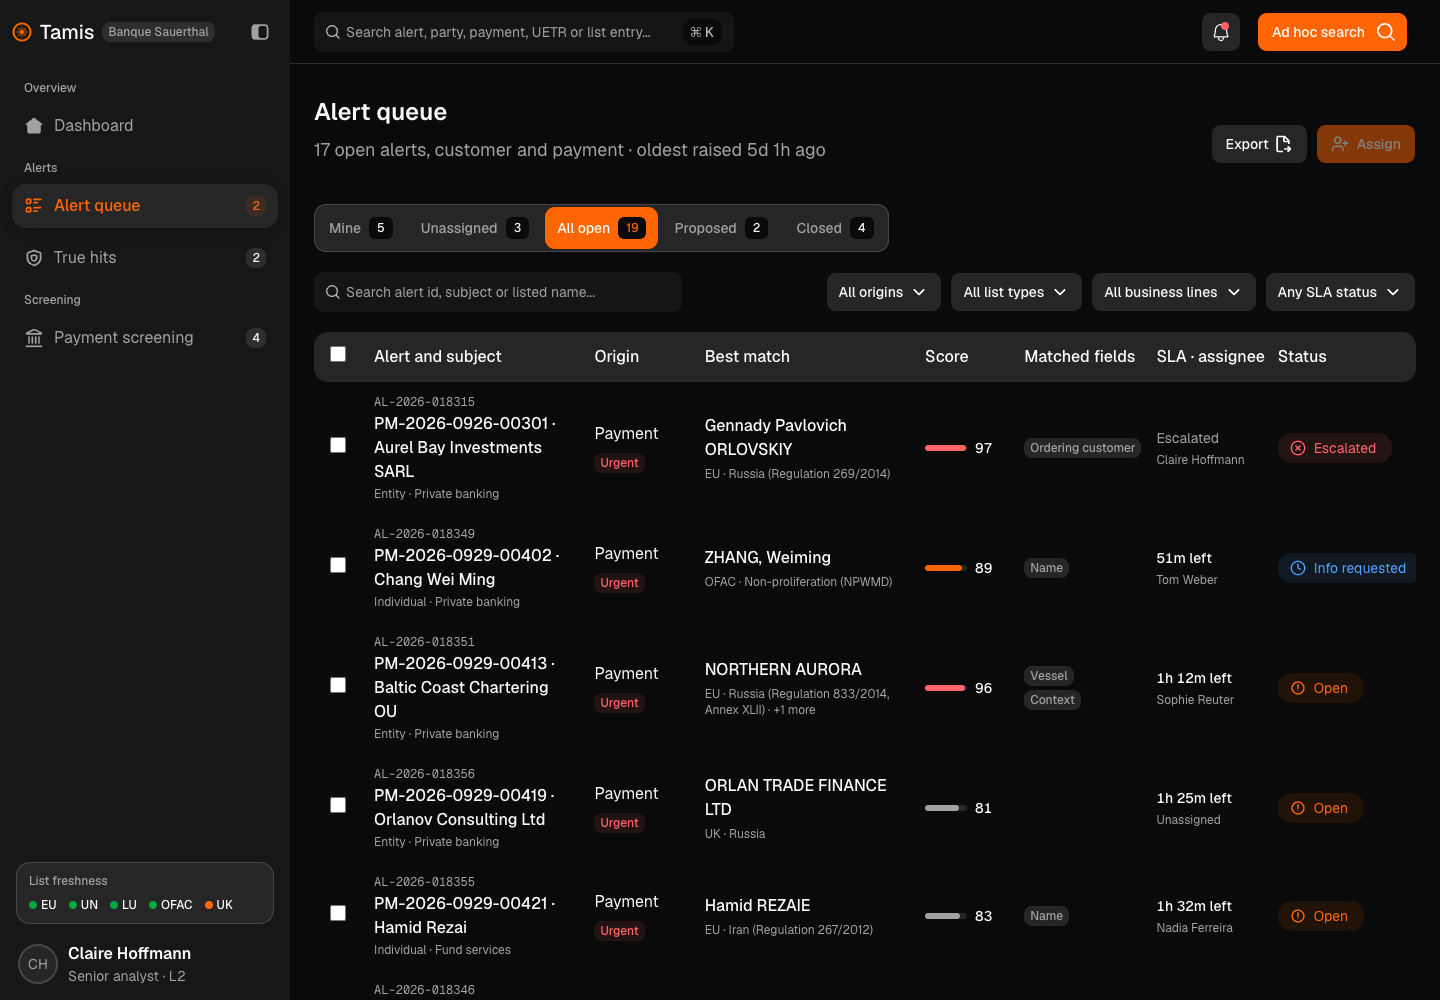Viewport: 1440px width, 1000px height.
Task: Expand the All list types filter
Action: tap(1016, 292)
